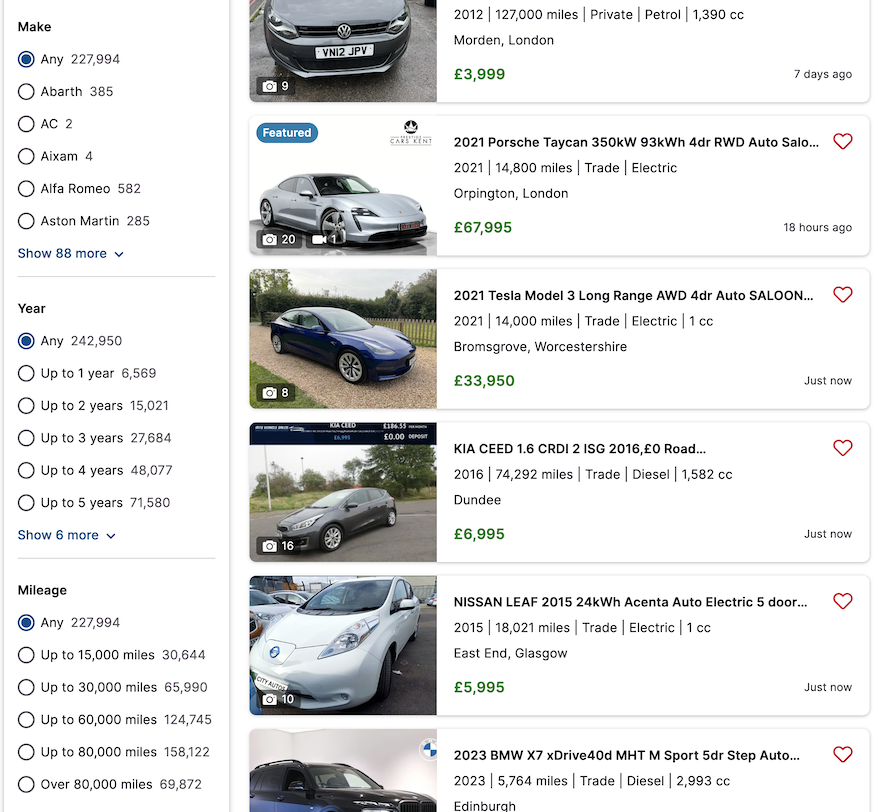The height and width of the screenshot is (812, 875).
Task: Click Dundee location on KIA listing
Action: [x=477, y=500]
